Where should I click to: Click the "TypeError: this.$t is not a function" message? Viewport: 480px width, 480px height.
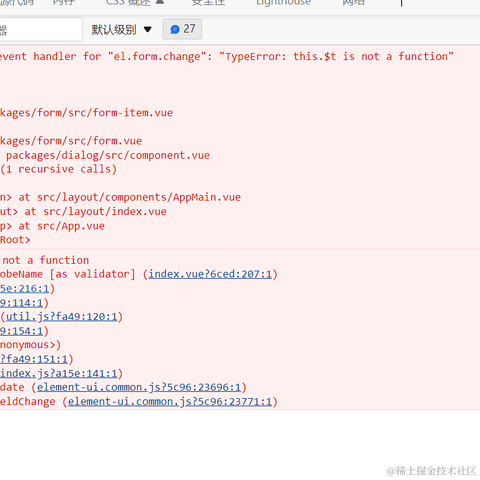336,56
